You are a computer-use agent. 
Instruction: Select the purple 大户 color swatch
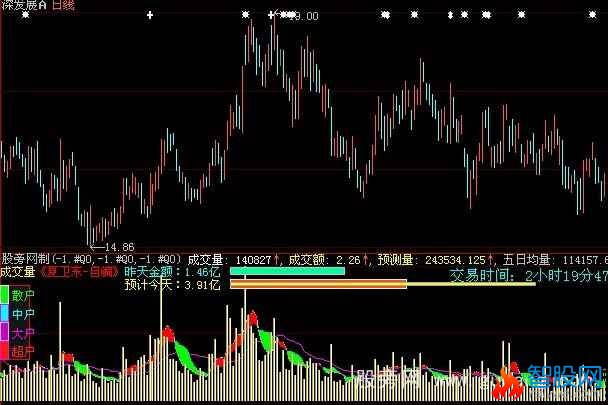(4, 332)
